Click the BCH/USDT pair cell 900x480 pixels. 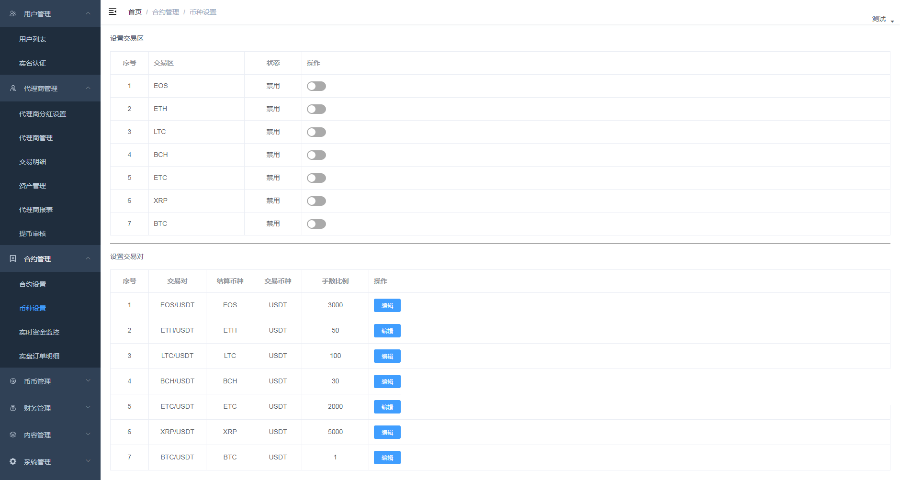pos(177,381)
